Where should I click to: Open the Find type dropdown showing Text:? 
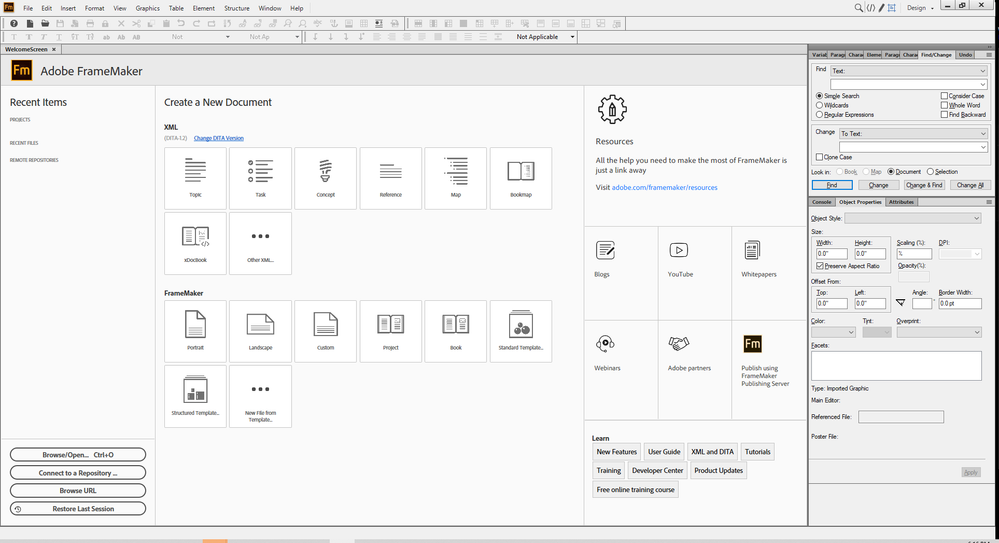point(909,71)
